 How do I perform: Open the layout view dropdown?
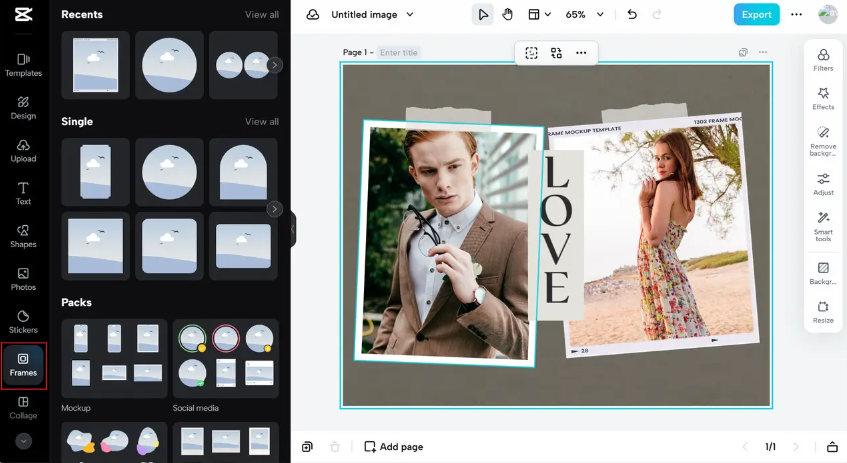539,15
